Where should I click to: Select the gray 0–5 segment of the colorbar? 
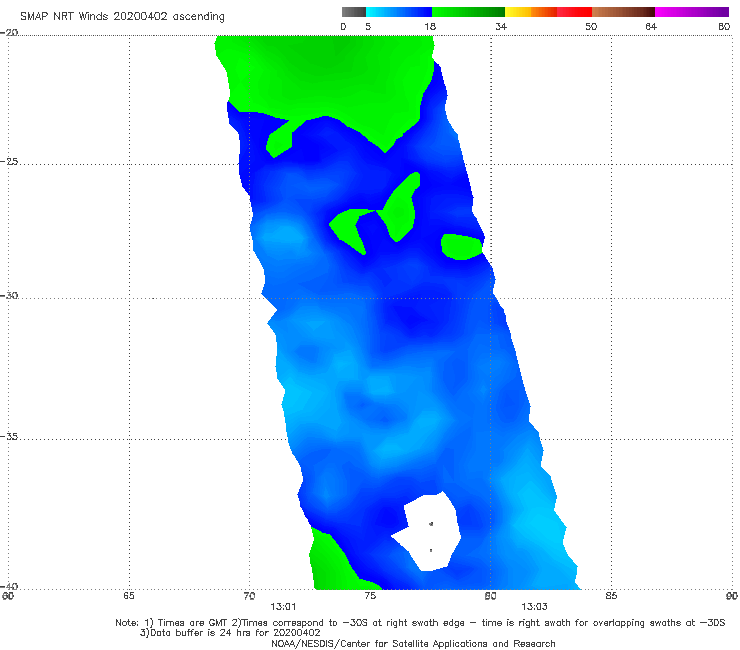click(x=354, y=12)
